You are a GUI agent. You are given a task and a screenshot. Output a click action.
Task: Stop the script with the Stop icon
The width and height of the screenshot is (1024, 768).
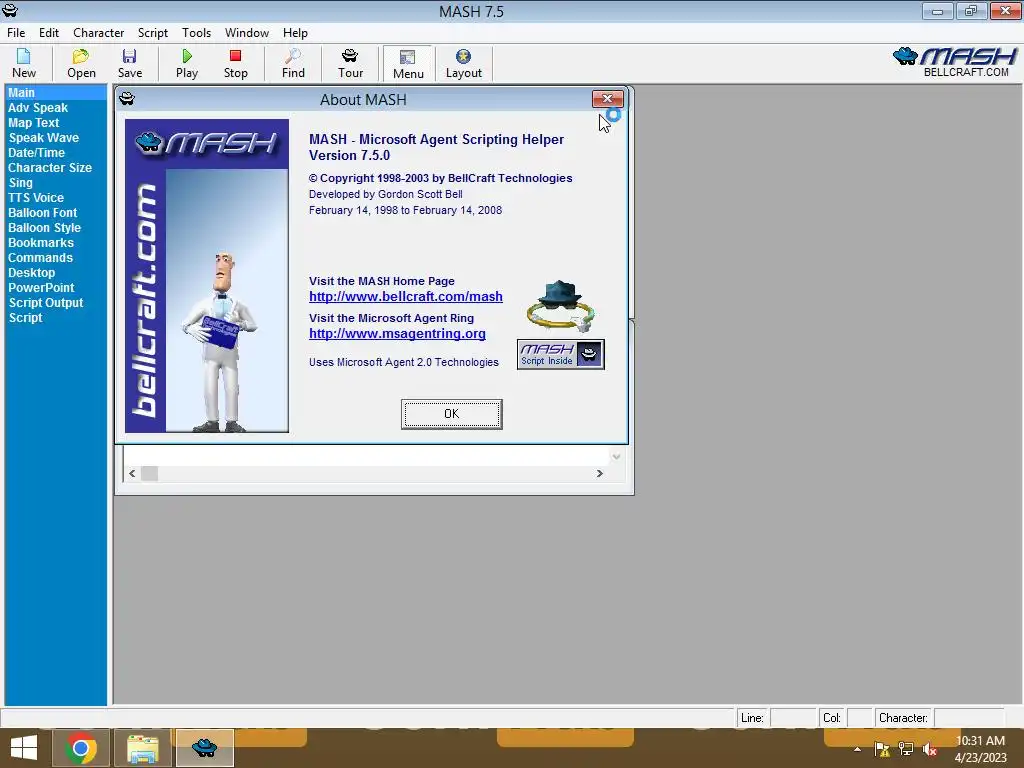click(236, 63)
